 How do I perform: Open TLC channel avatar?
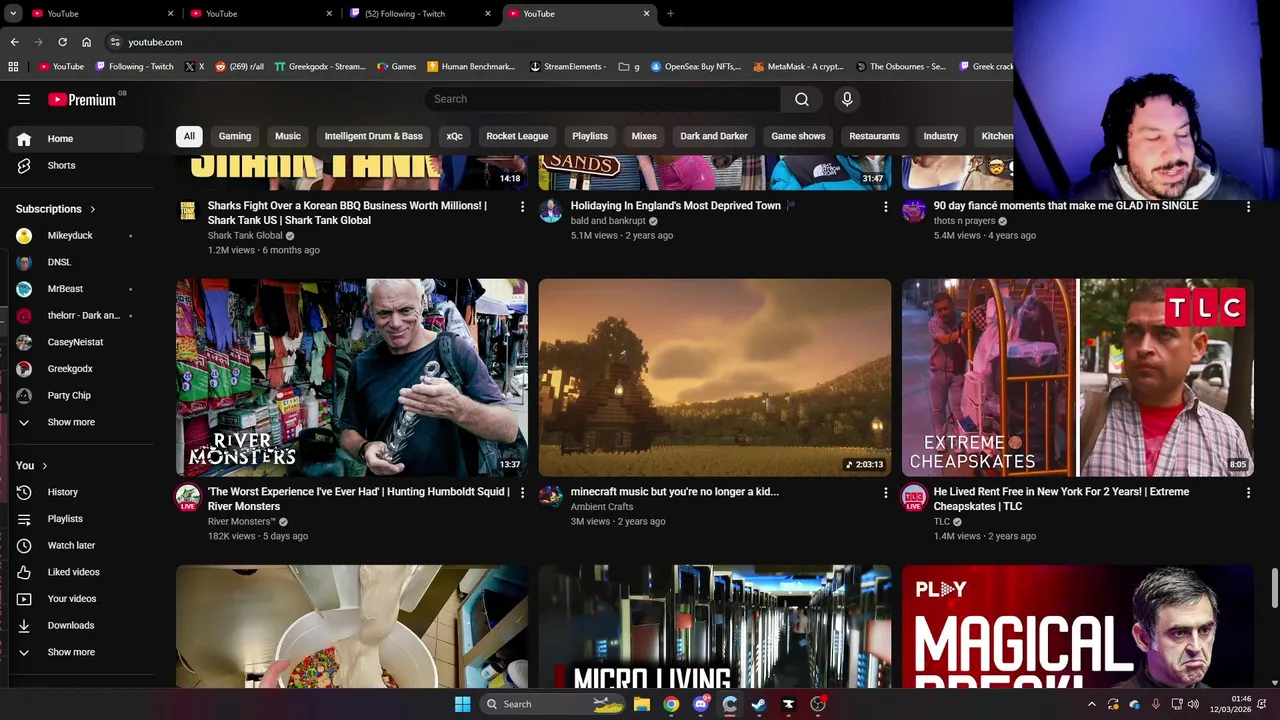[x=914, y=497]
